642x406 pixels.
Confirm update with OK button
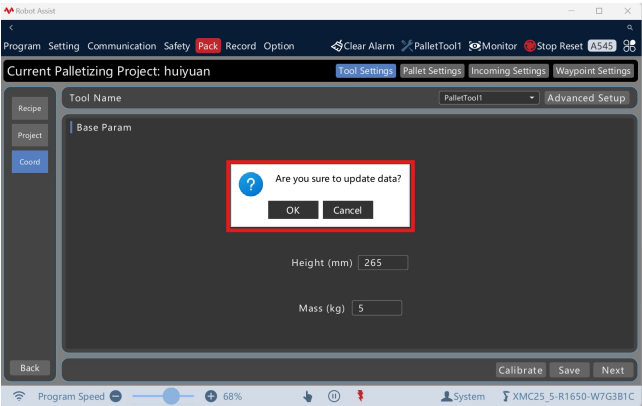point(293,210)
